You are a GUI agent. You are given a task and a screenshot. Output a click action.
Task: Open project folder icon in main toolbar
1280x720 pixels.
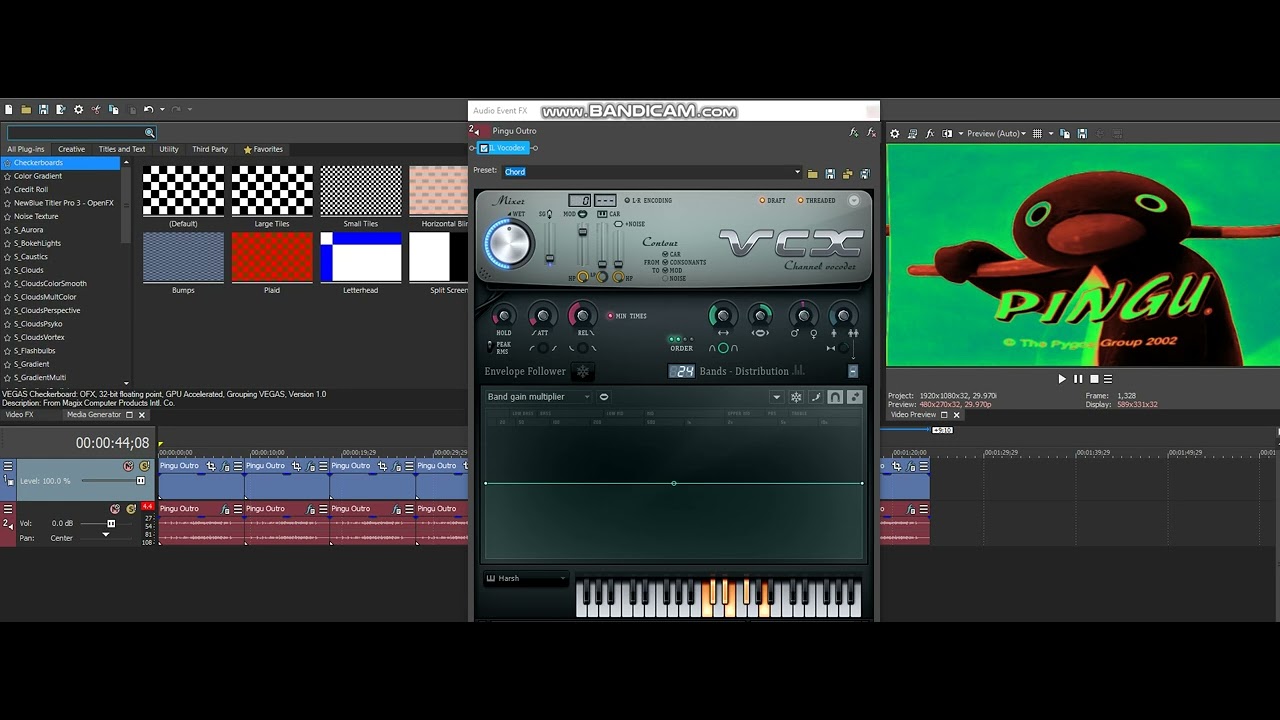pos(26,109)
